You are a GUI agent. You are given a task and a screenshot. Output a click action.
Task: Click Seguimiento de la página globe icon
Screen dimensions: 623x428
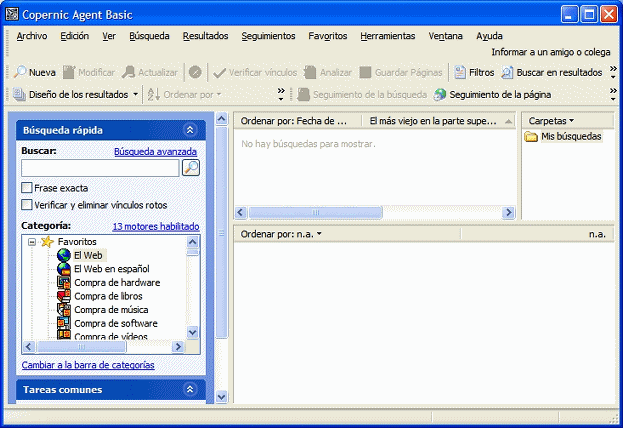(x=440, y=95)
